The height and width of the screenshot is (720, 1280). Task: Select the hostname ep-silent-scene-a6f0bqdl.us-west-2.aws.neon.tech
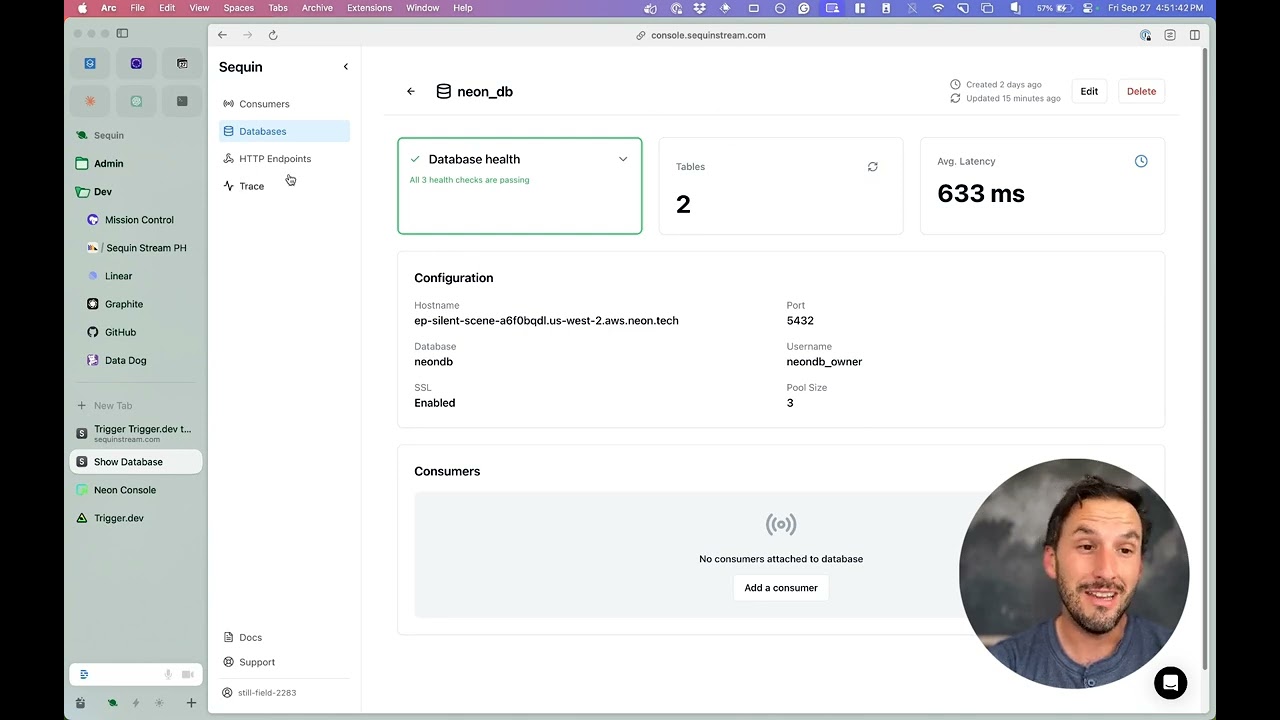click(x=546, y=321)
